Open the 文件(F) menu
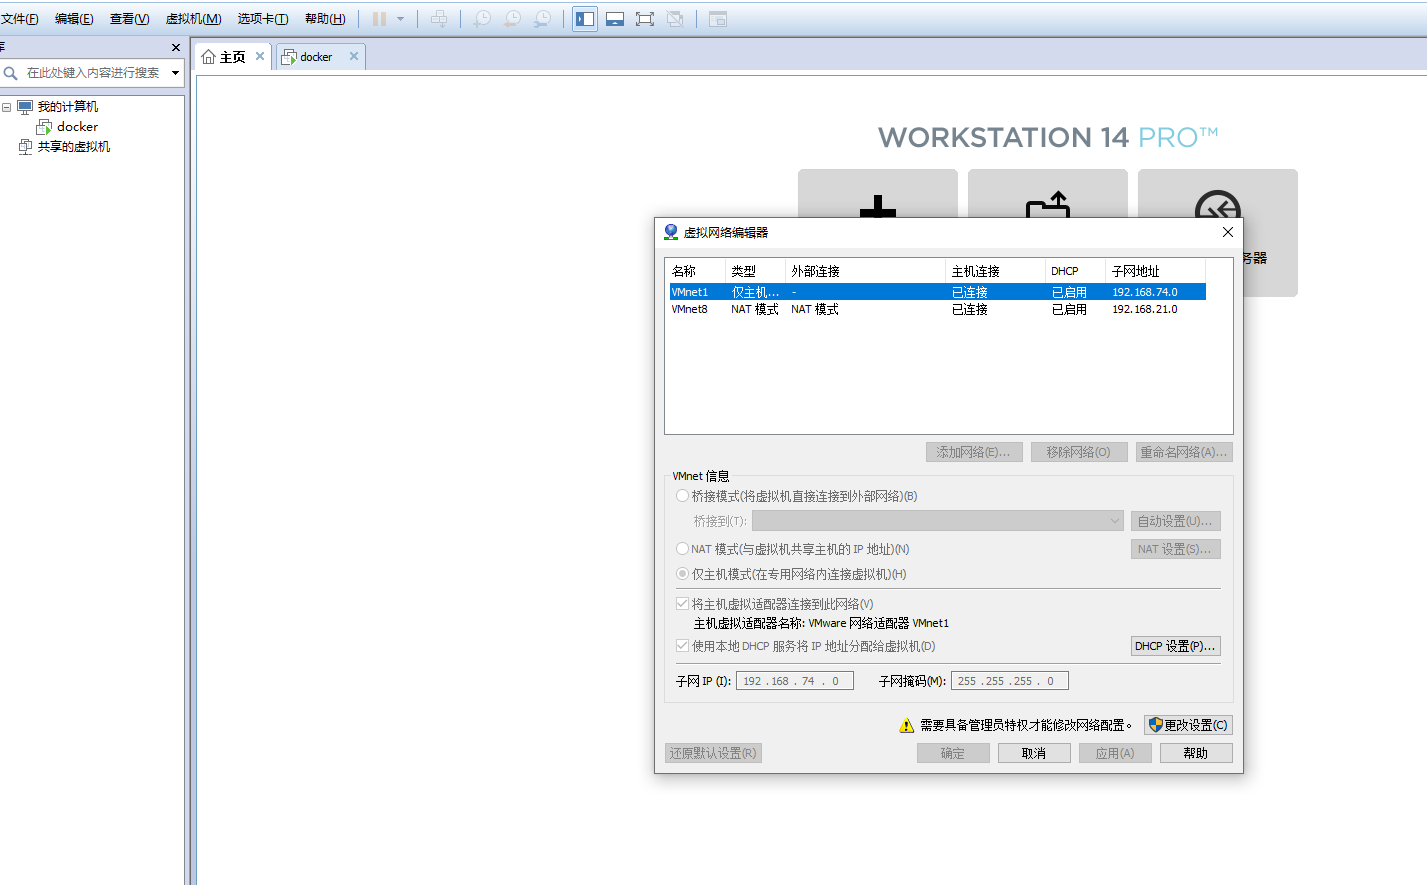 (19, 19)
